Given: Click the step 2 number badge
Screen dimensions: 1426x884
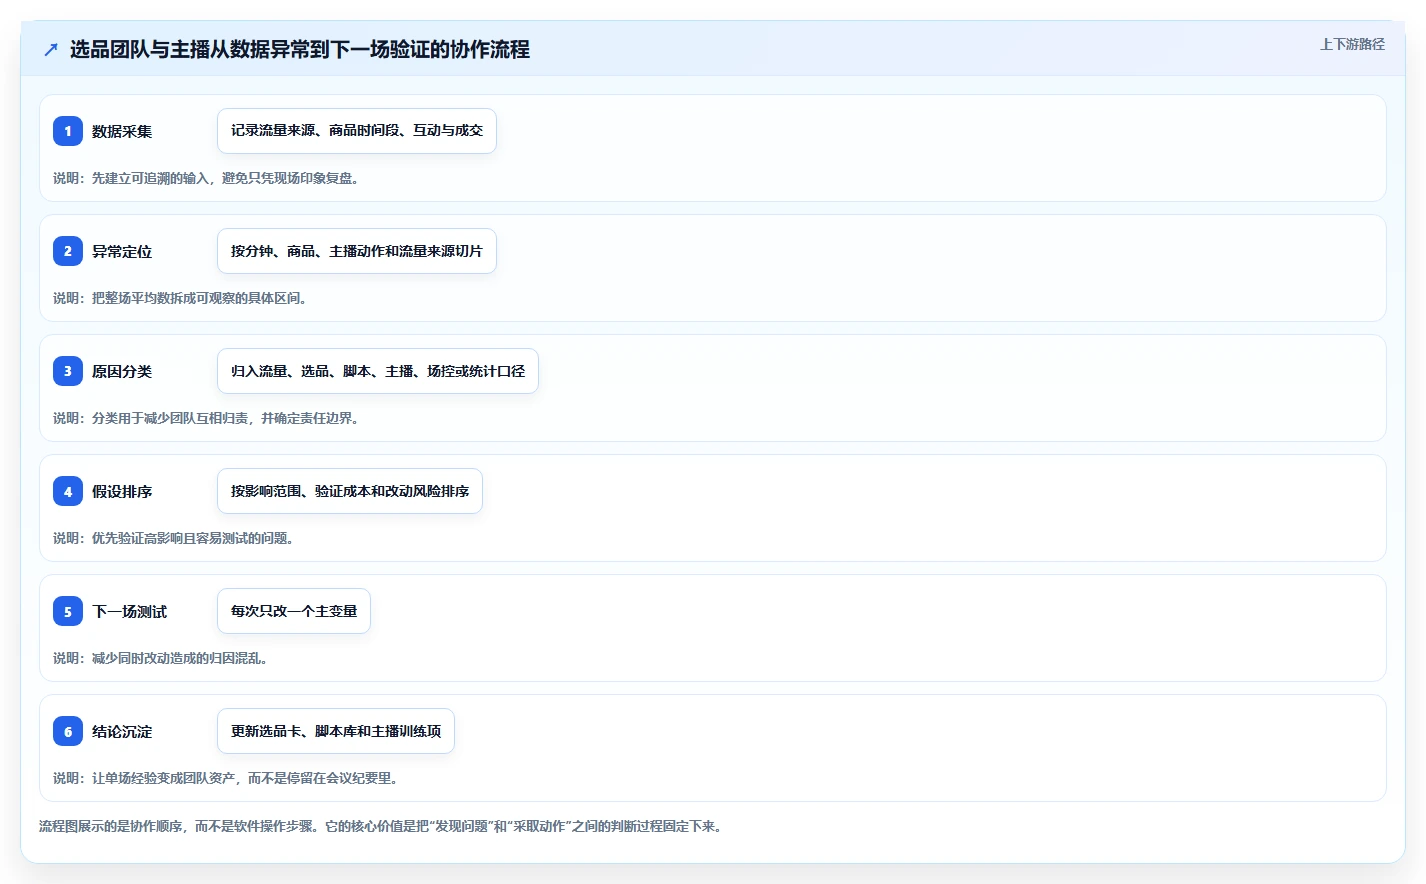Looking at the screenshot, I should coord(68,251).
